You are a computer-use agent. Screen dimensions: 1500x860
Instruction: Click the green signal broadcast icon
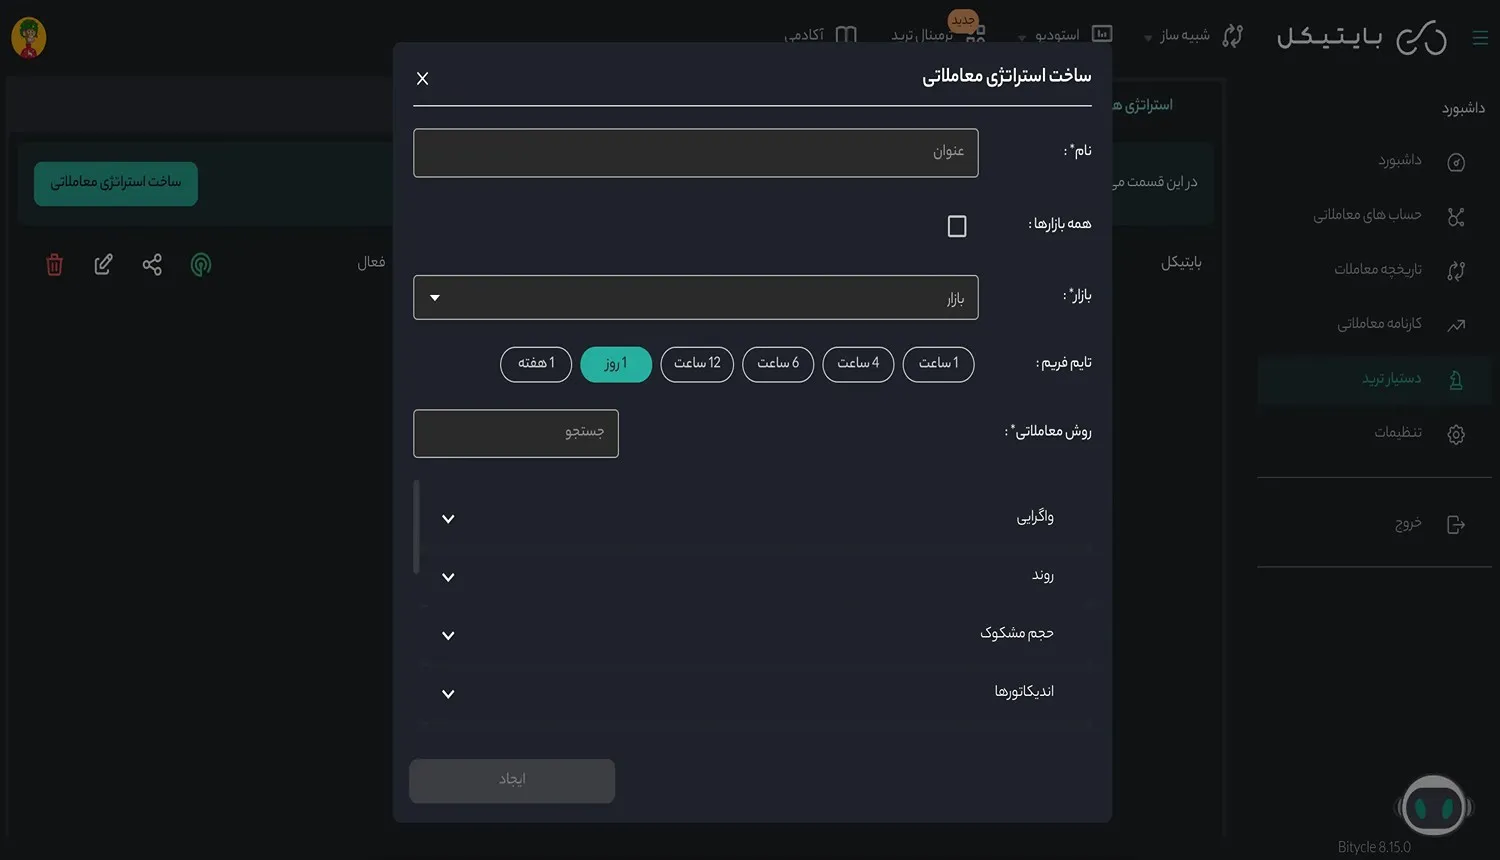201,264
